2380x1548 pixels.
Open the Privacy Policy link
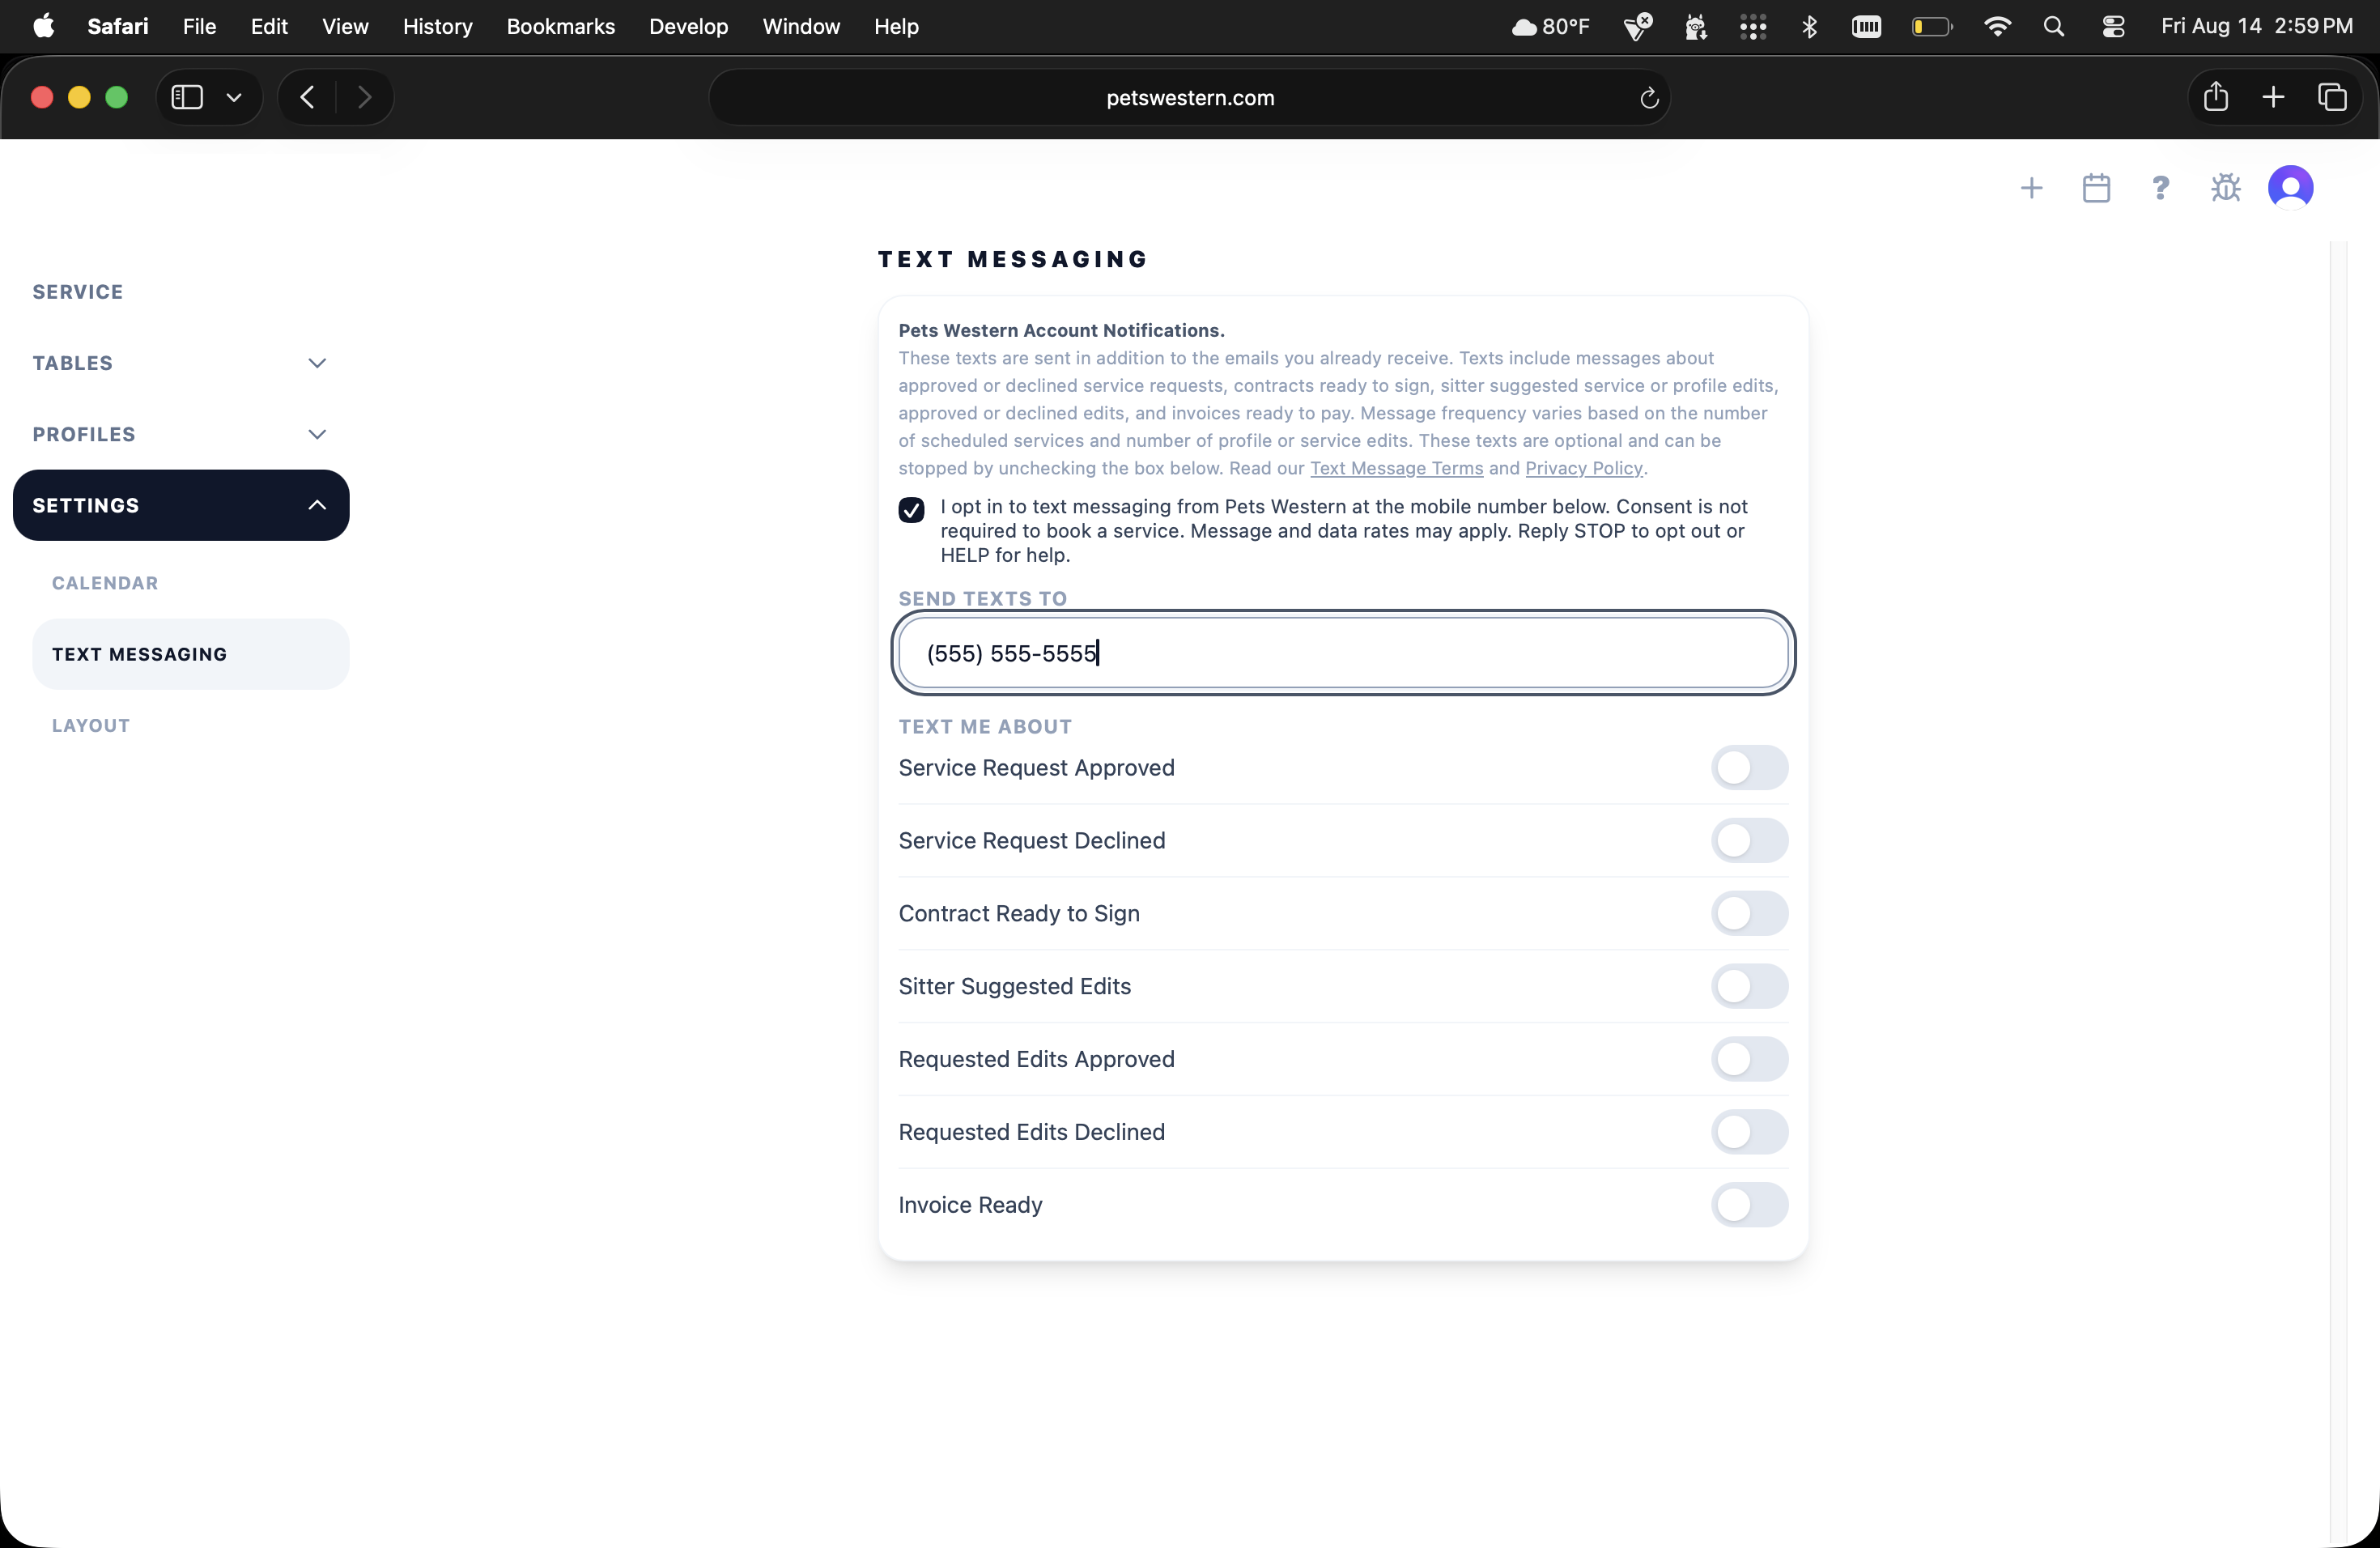pos(1584,468)
